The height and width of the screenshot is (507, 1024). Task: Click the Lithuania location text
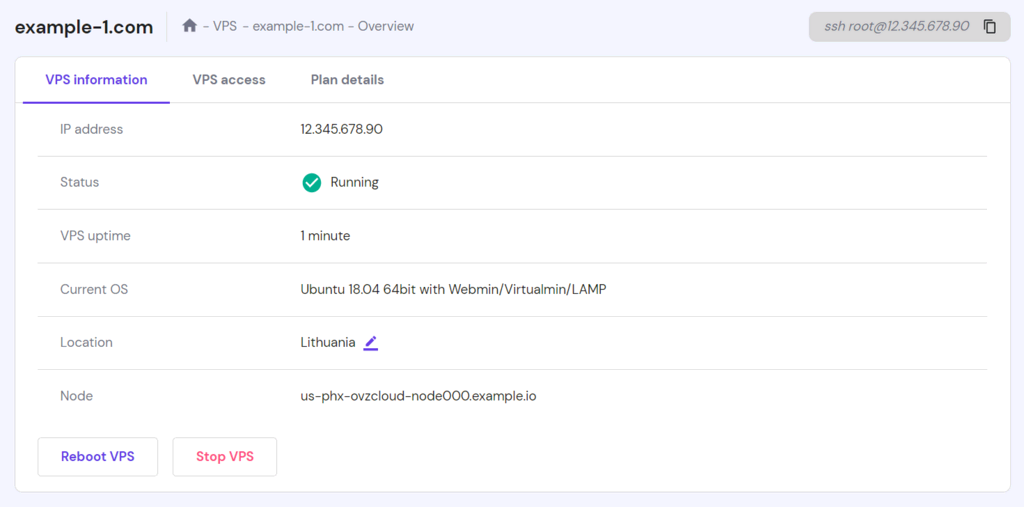tap(328, 342)
